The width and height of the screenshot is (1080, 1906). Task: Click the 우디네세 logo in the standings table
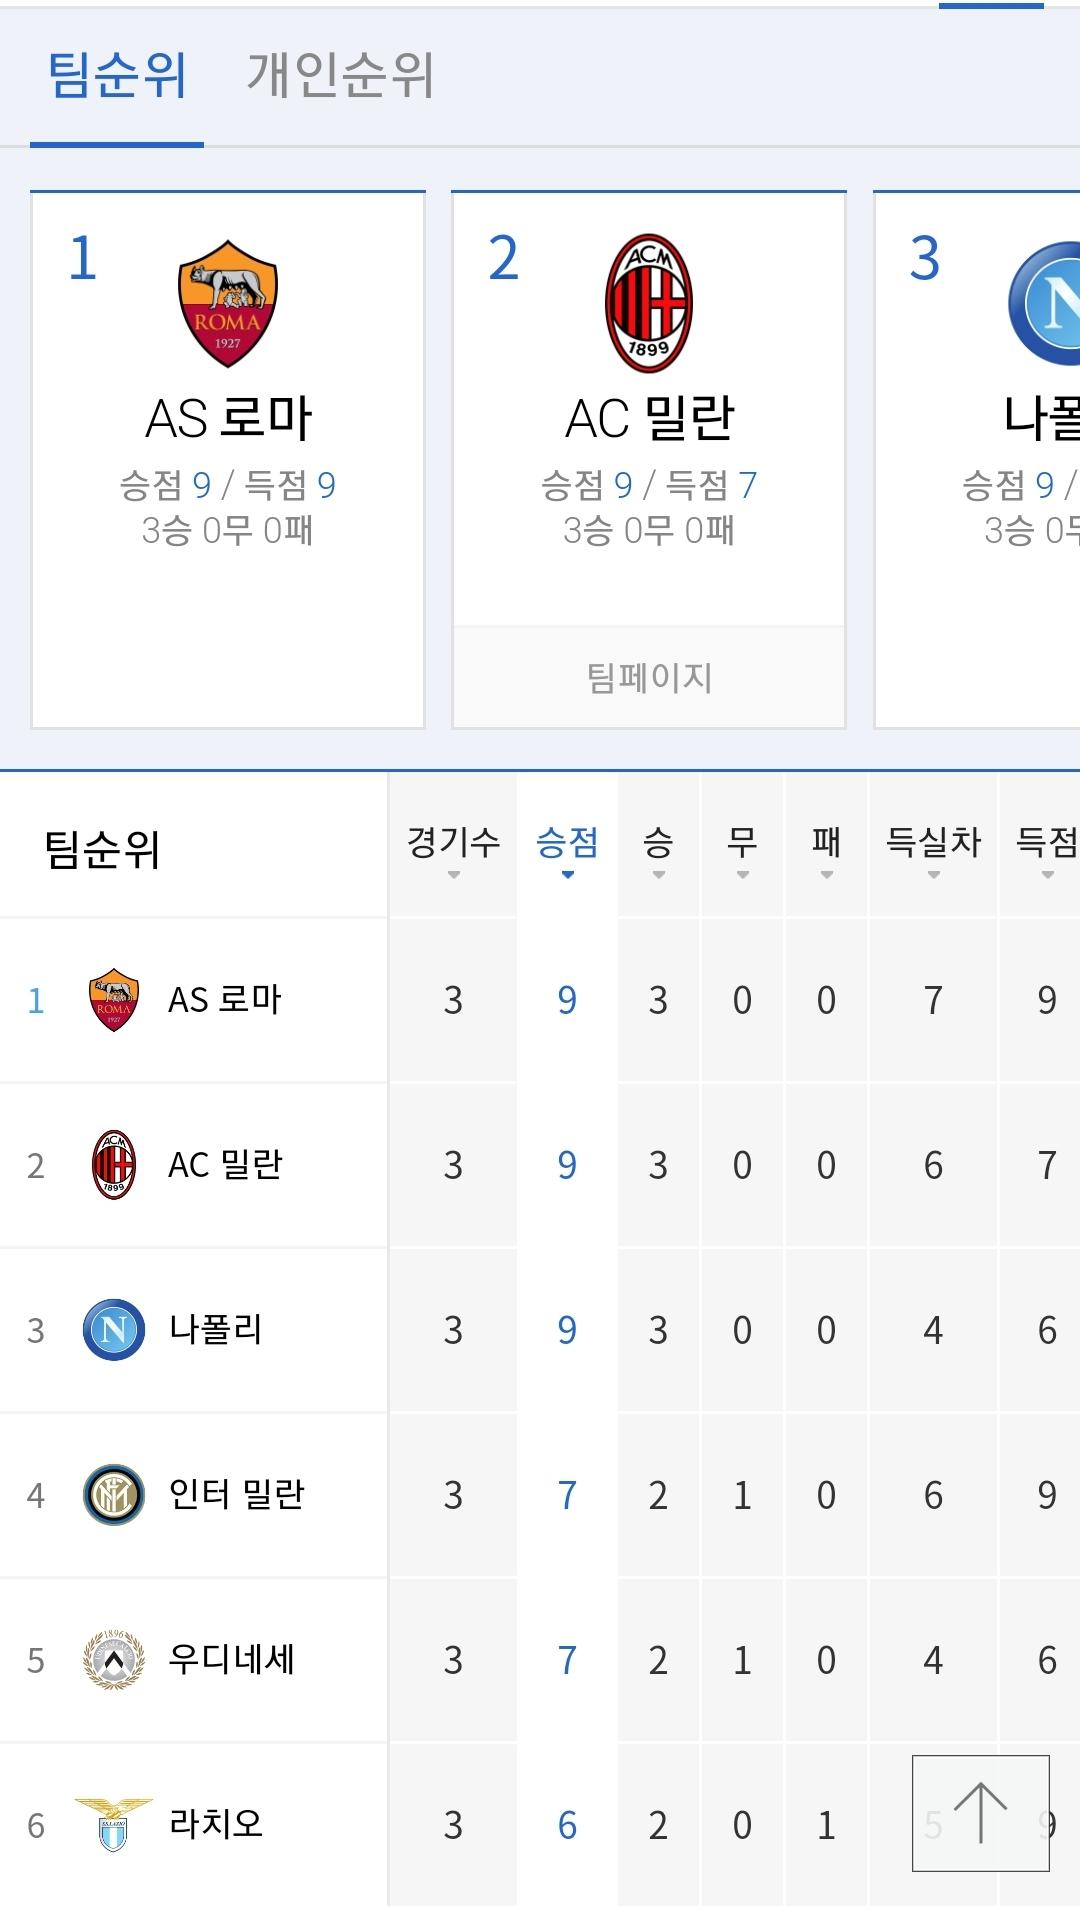[x=114, y=1659]
